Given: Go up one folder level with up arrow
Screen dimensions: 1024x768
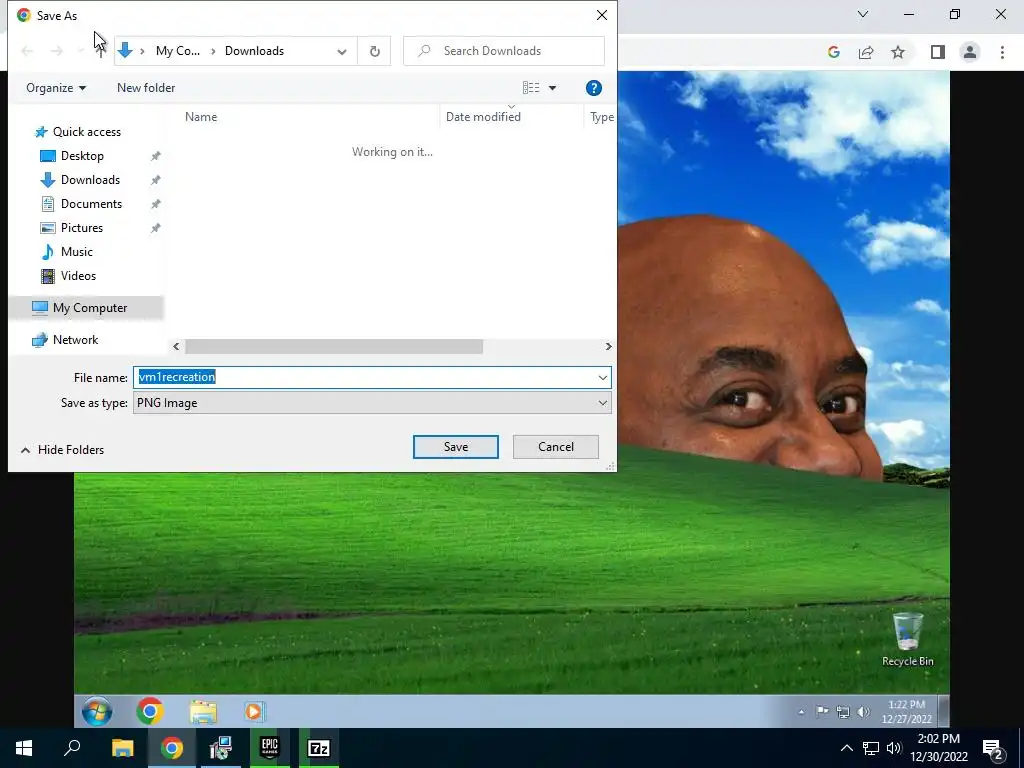Looking at the screenshot, I should point(101,51).
